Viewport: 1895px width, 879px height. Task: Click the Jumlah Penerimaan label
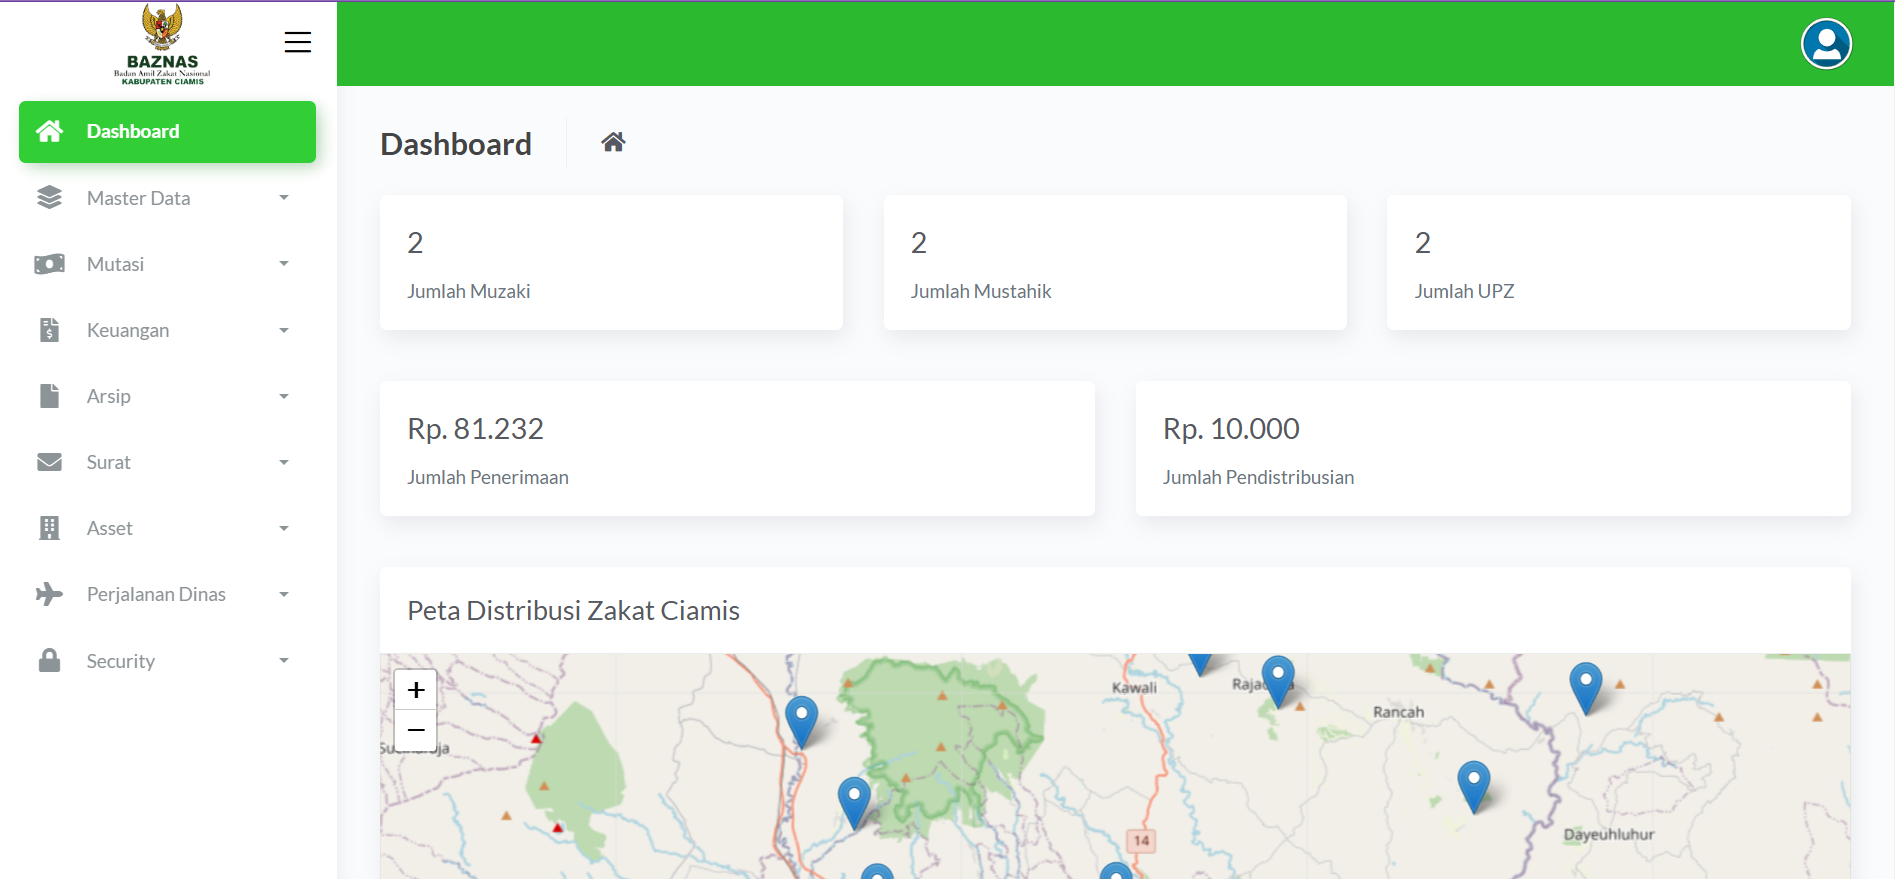488,477
